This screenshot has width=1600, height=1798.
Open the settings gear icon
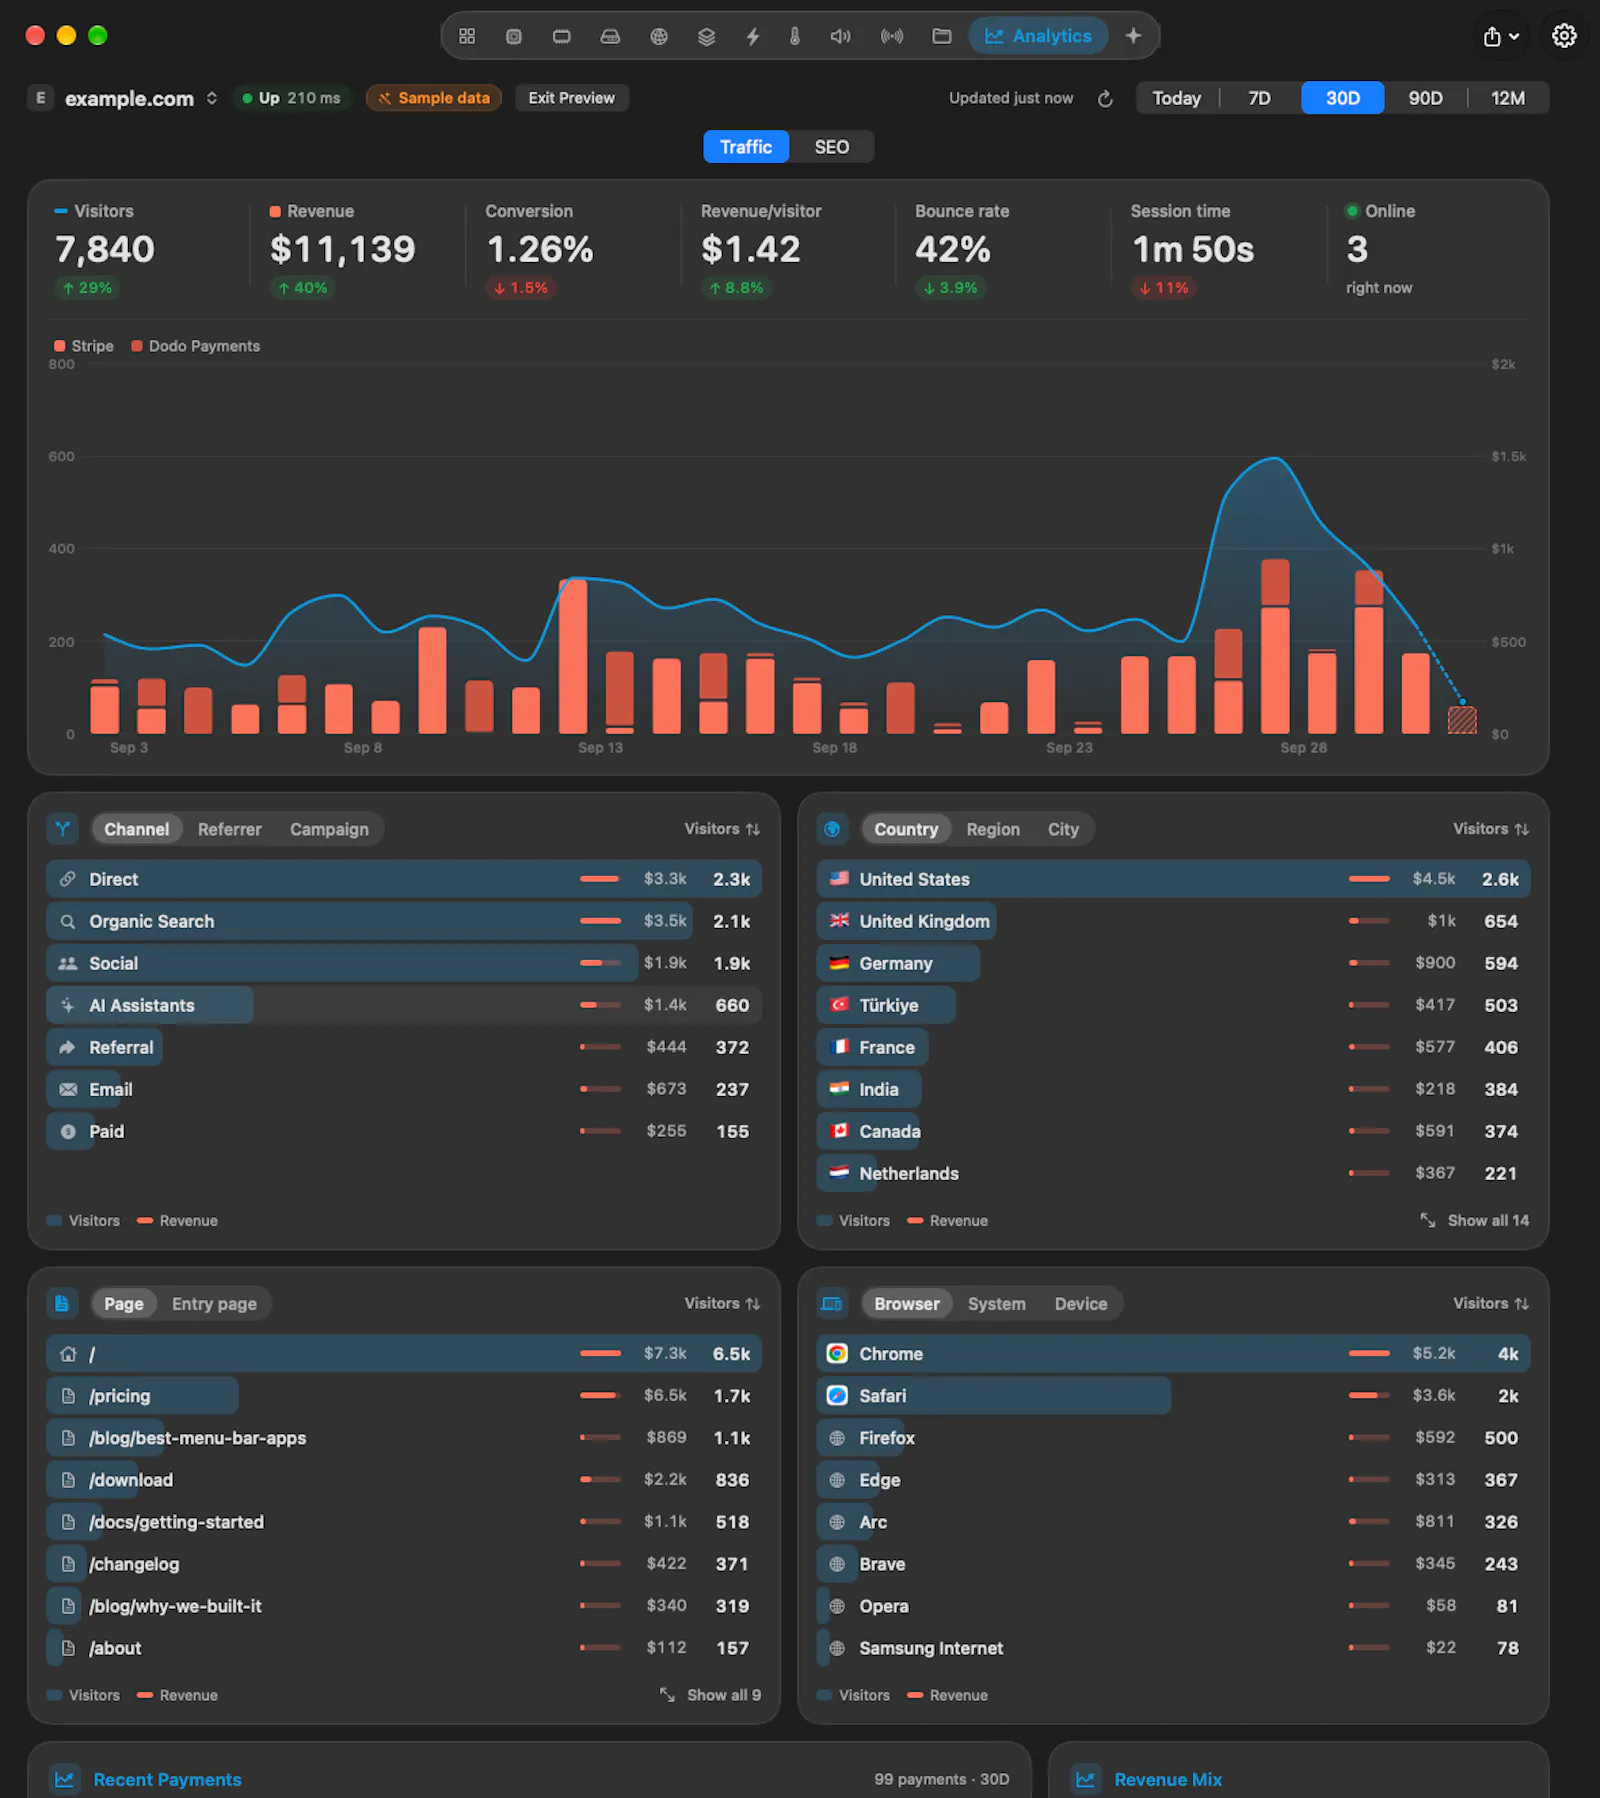[x=1564, y=36]
